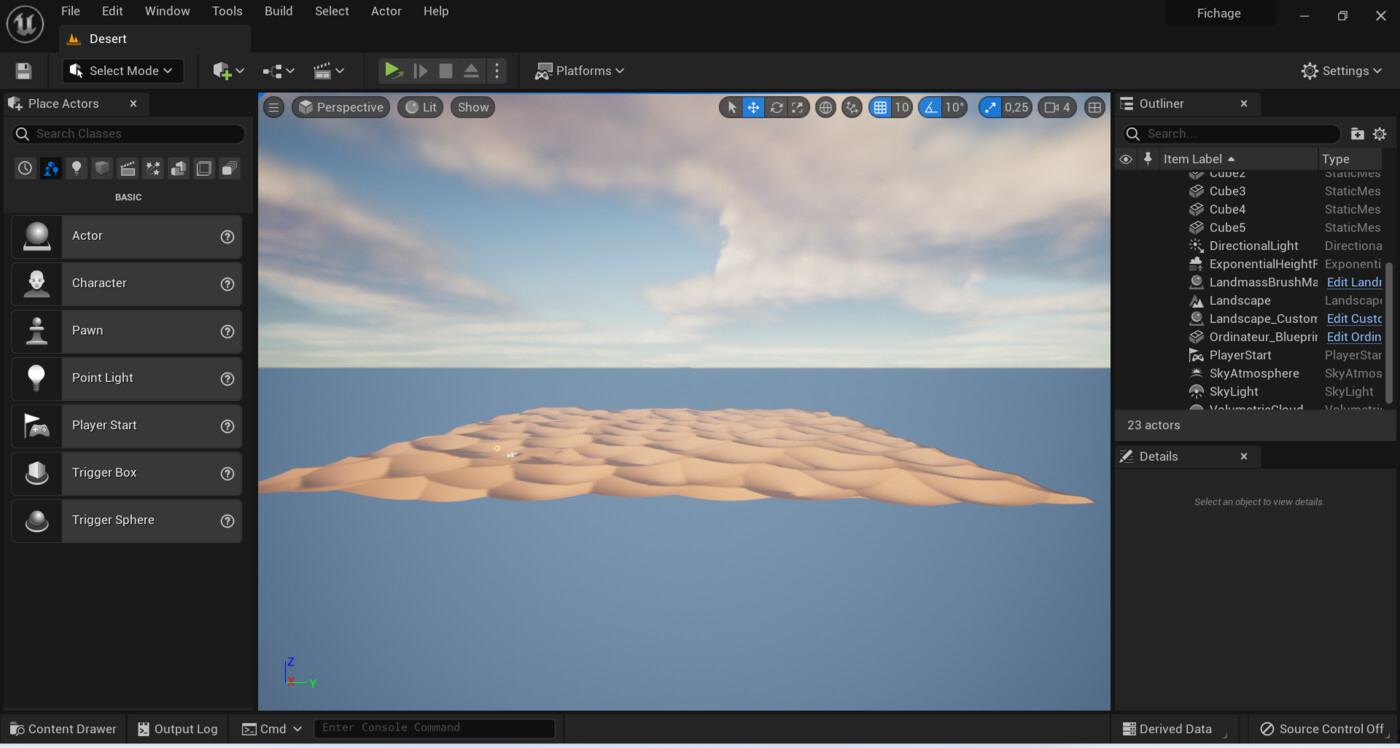This screenshot has width=1400, height=748.
Task: Click the Enter Console Command field
Action: [434, 728]
